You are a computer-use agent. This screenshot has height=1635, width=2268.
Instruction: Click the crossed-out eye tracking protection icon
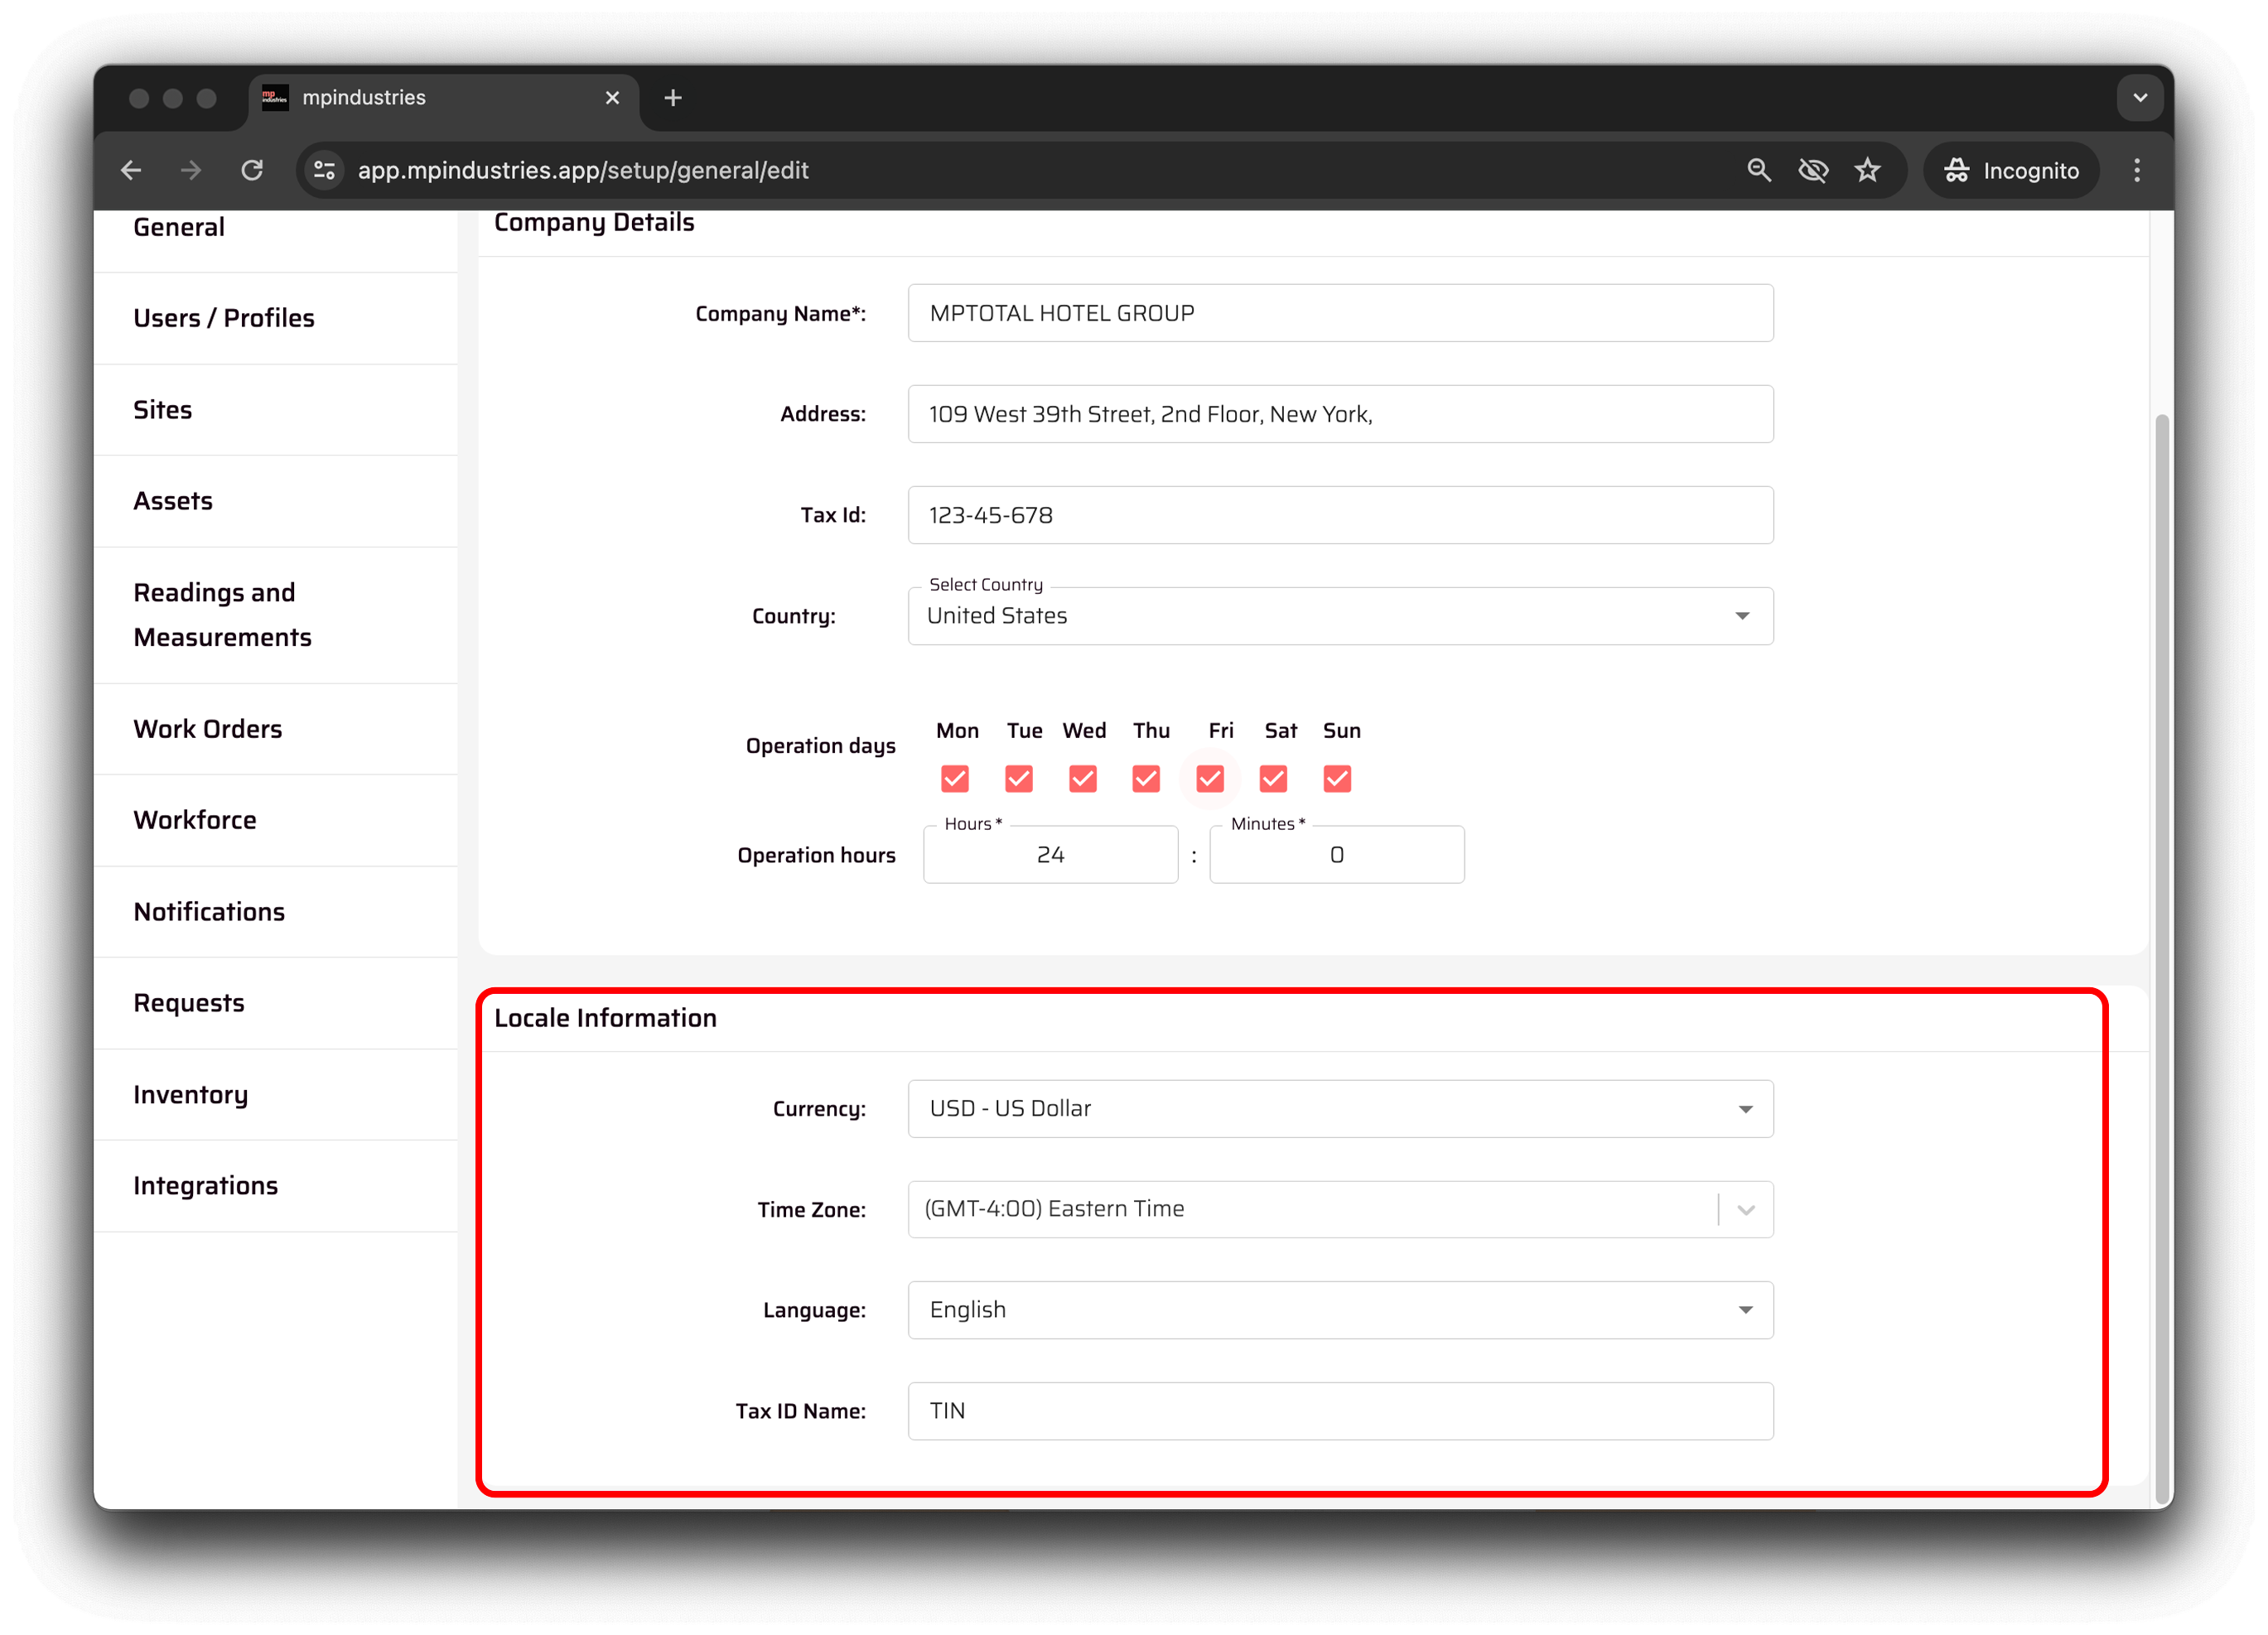point(1812,171)
